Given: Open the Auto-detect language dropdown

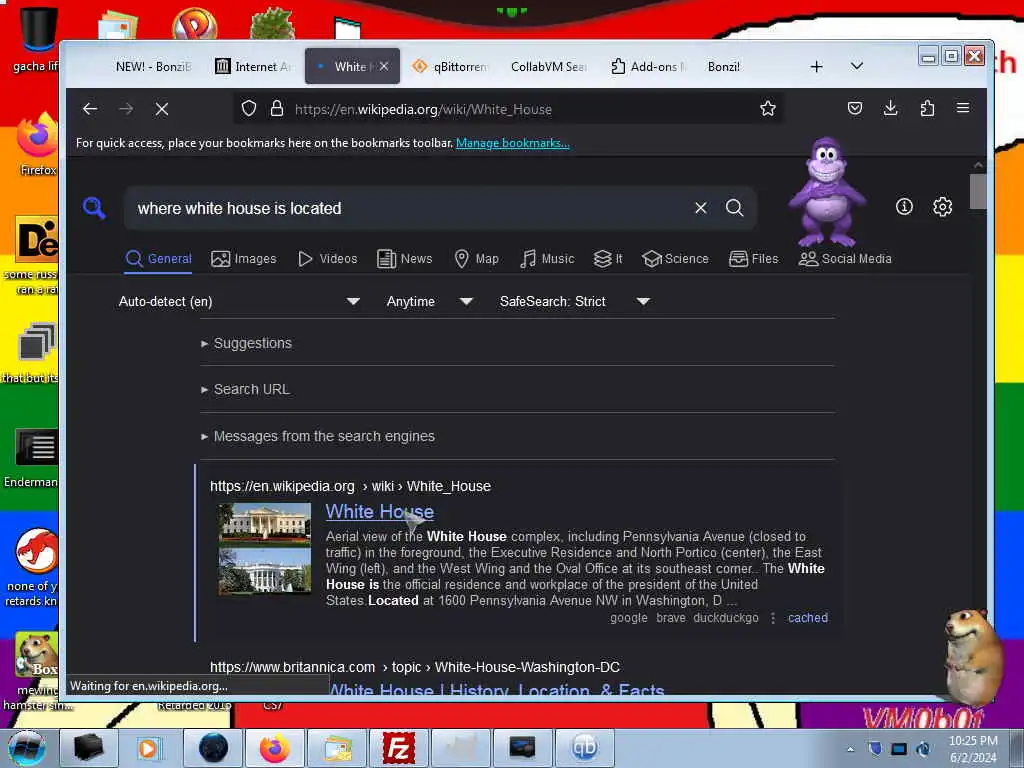Looking at the screenshot, I should tap(239, 302).
